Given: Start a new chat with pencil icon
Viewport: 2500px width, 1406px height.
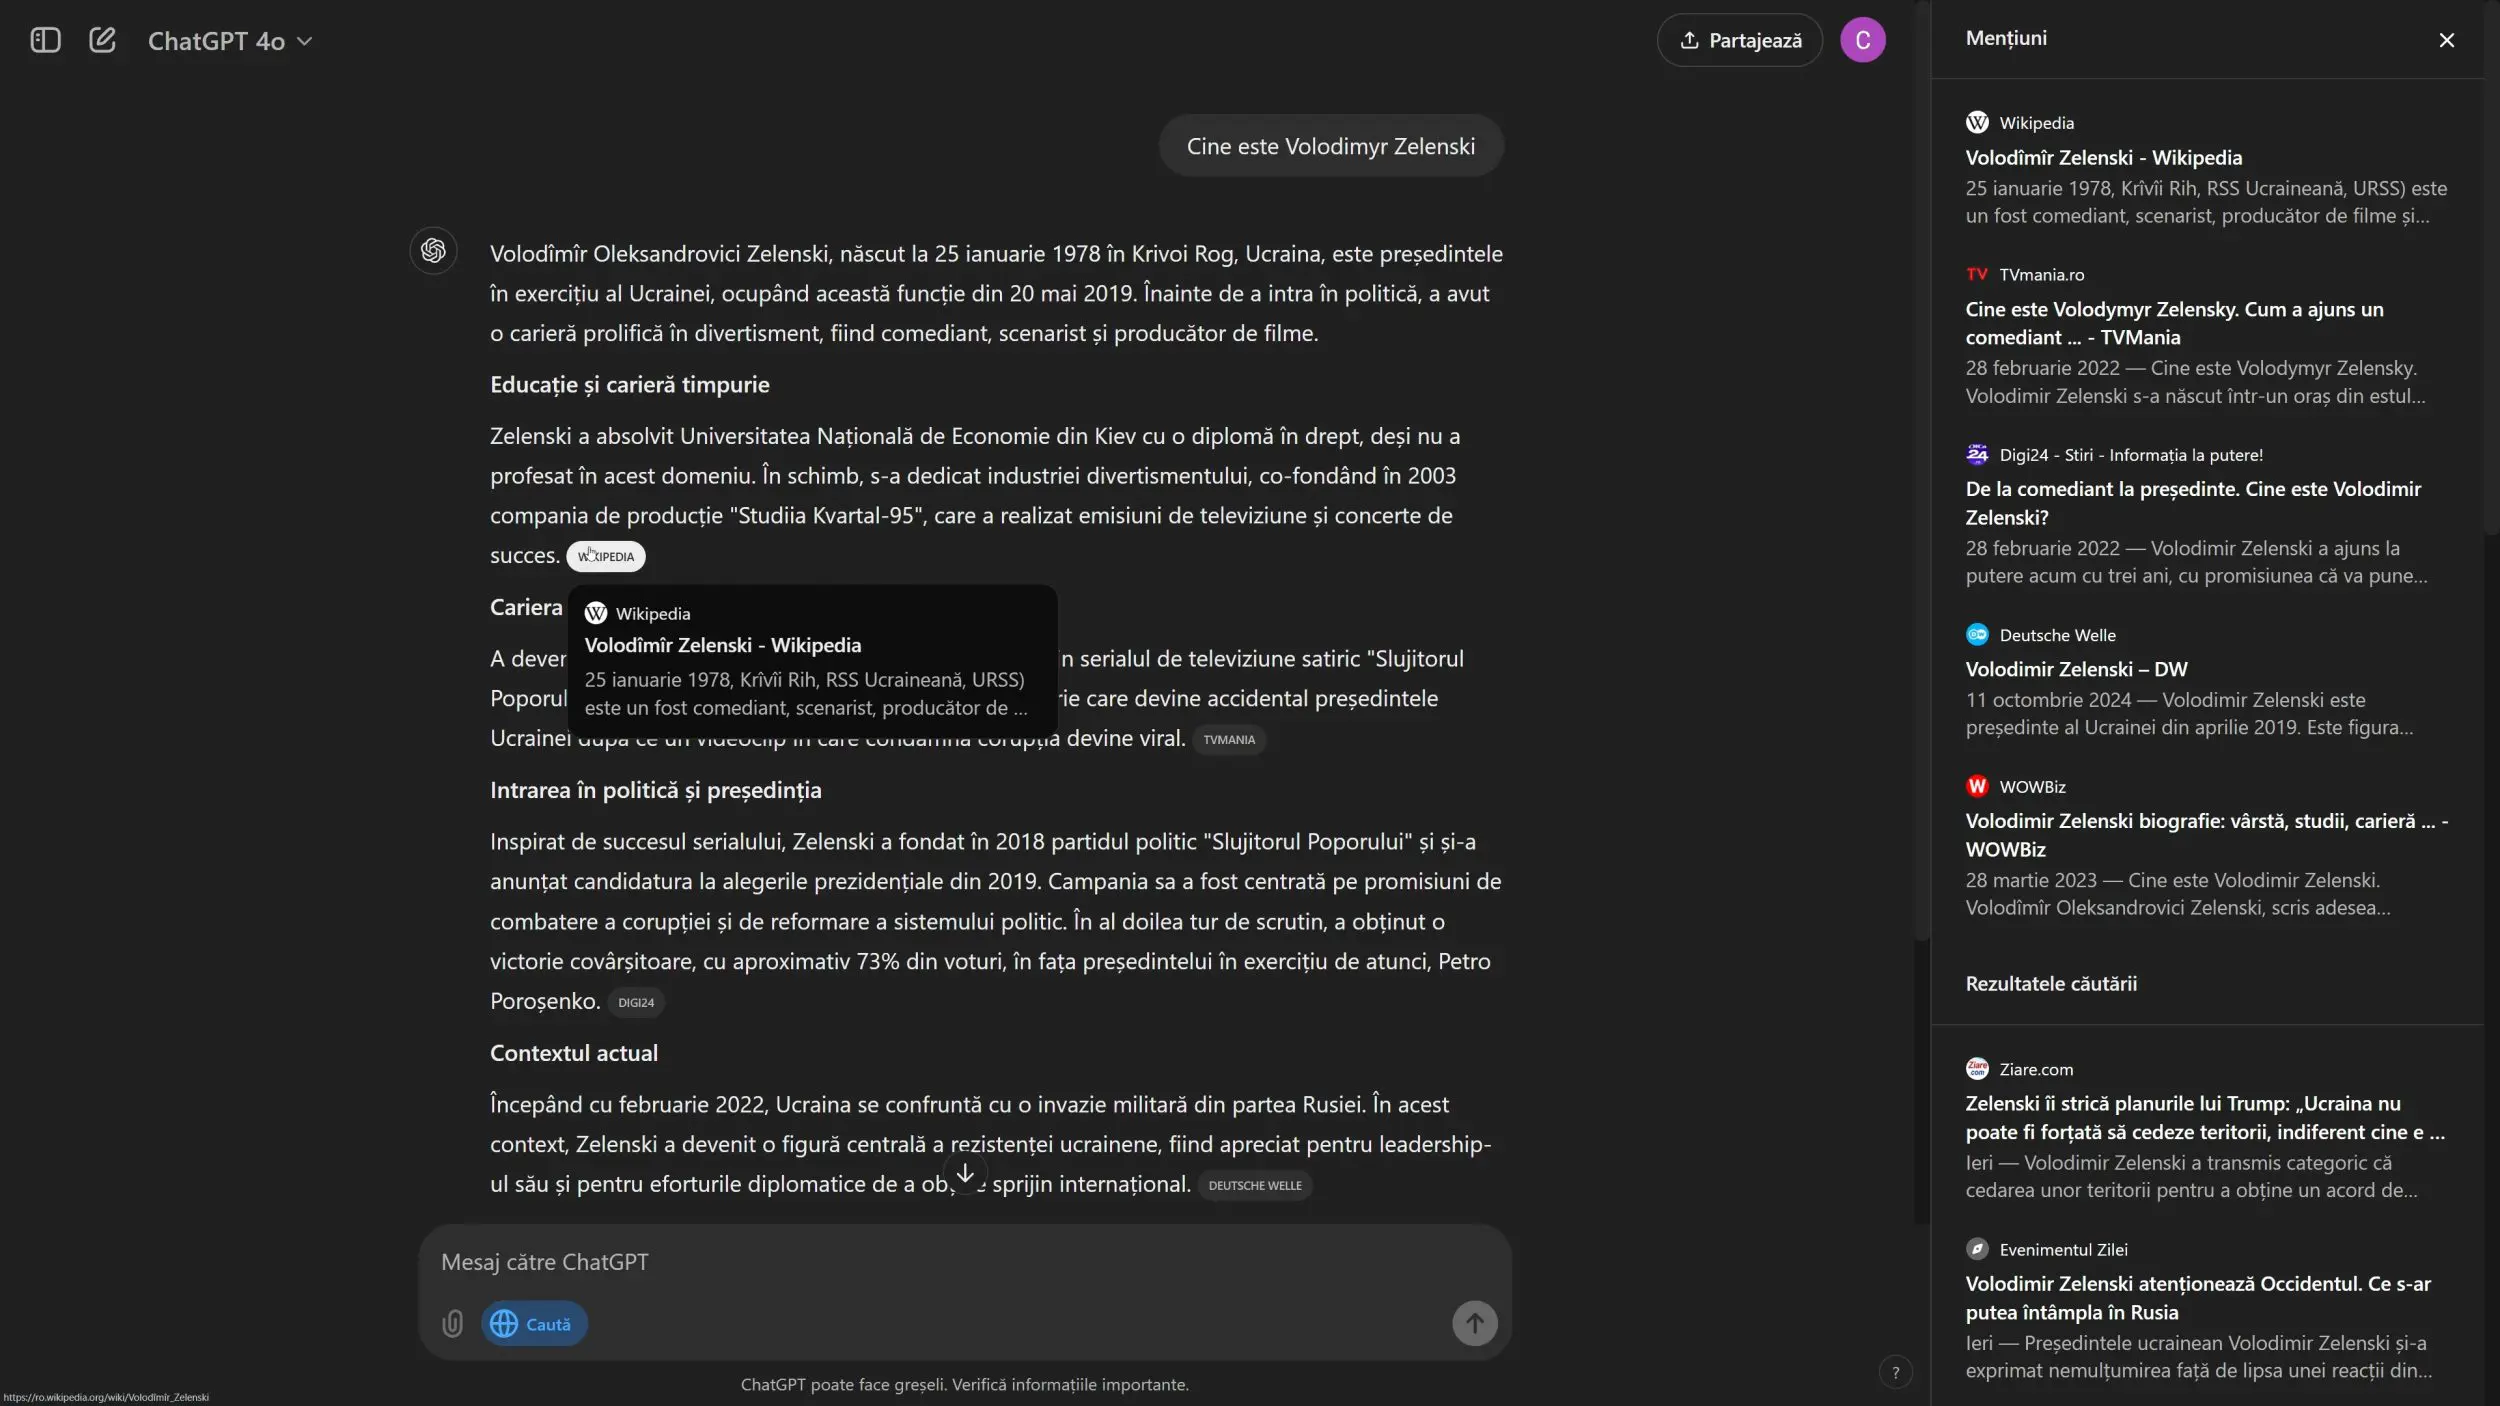Looking at the screenshot, I should click(x=102, y=40).
